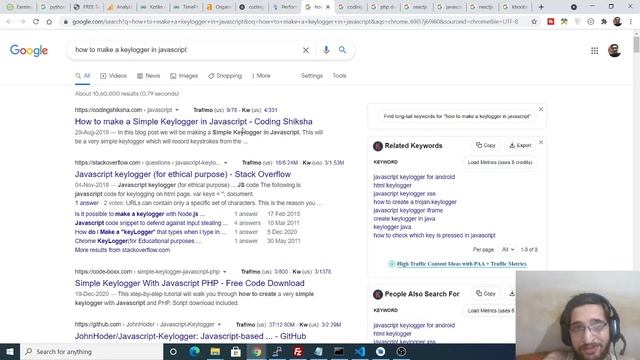
Task: Open search Settings
Action: 312,76
